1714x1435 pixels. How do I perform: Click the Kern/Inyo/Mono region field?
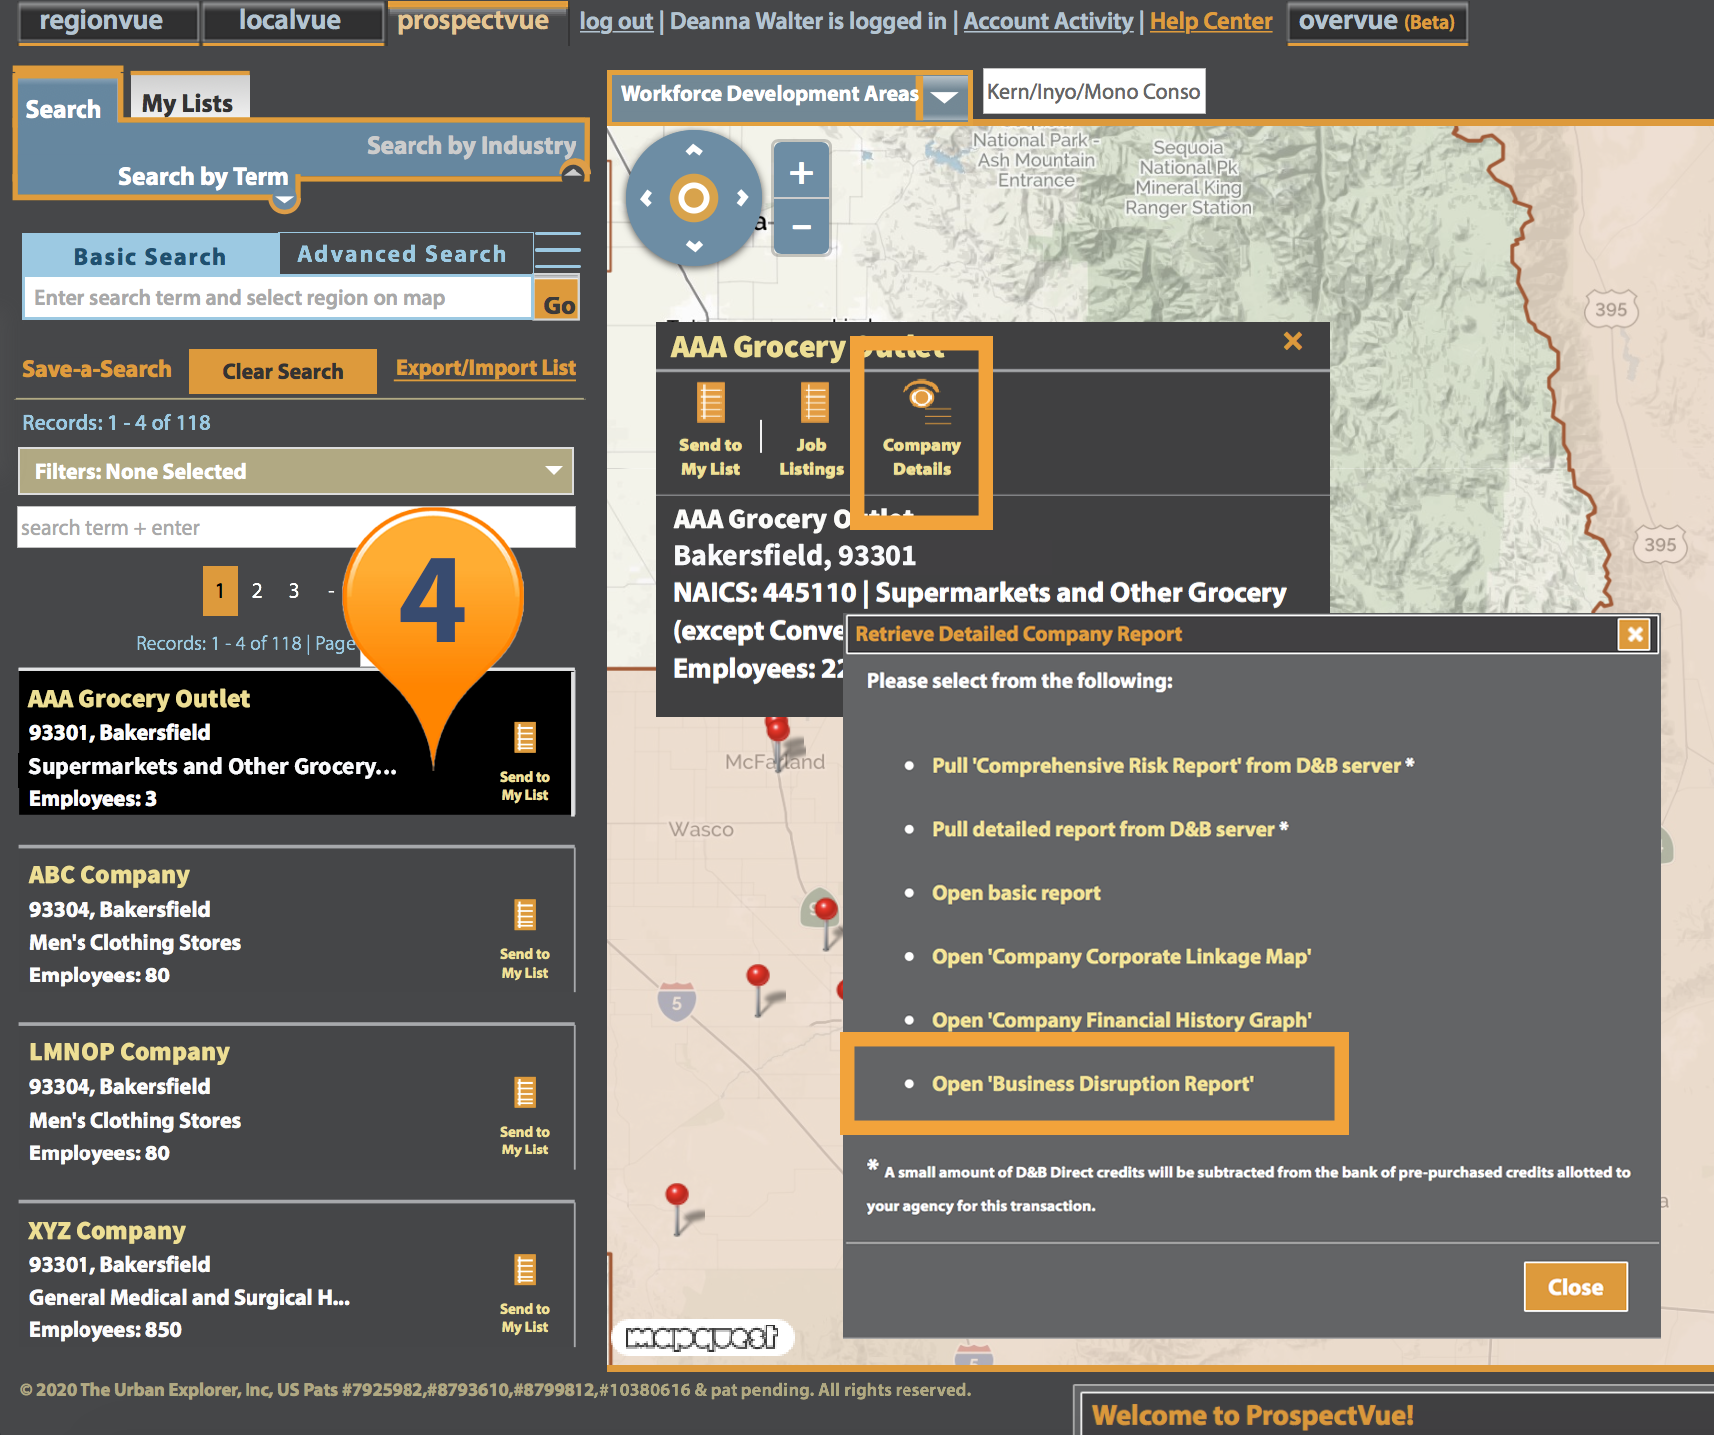1094,92
